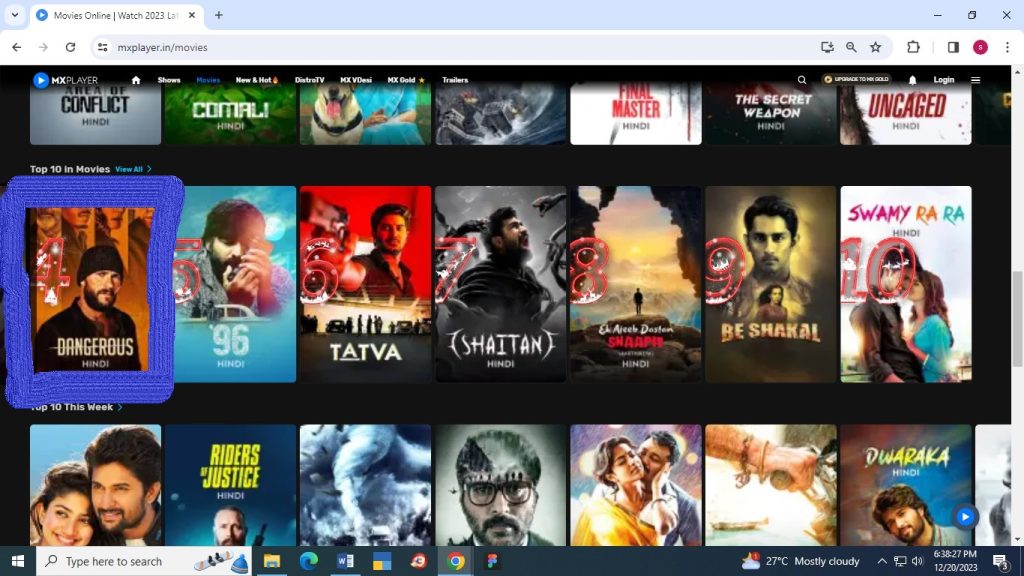Select the Movies menu item
This screenshot has width=1024, height=576.
(208, 80)
